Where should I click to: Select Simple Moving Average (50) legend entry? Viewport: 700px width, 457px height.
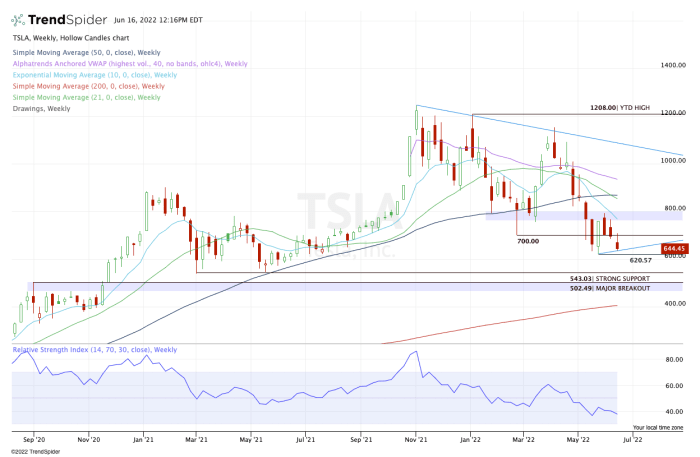[87, 53]
